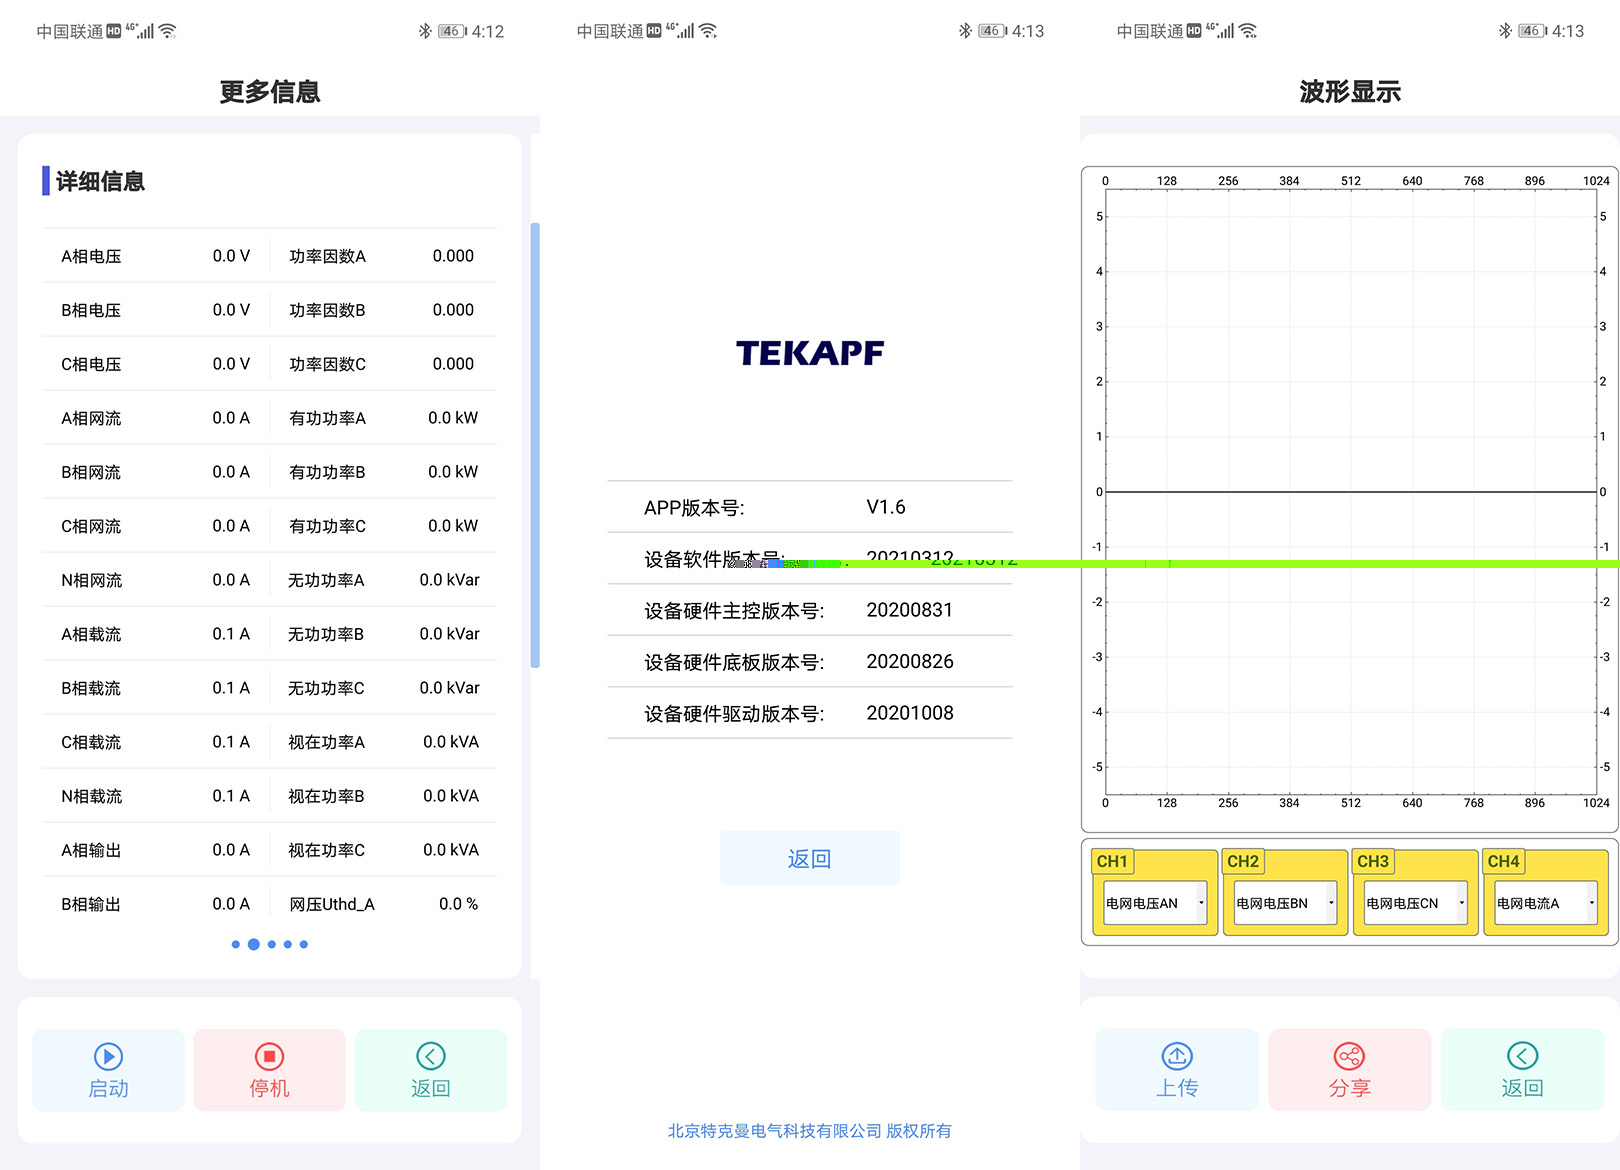1620x1170 pixels.
Task: Tap the 上传 upload cloud icon
Action: 1177,1056
